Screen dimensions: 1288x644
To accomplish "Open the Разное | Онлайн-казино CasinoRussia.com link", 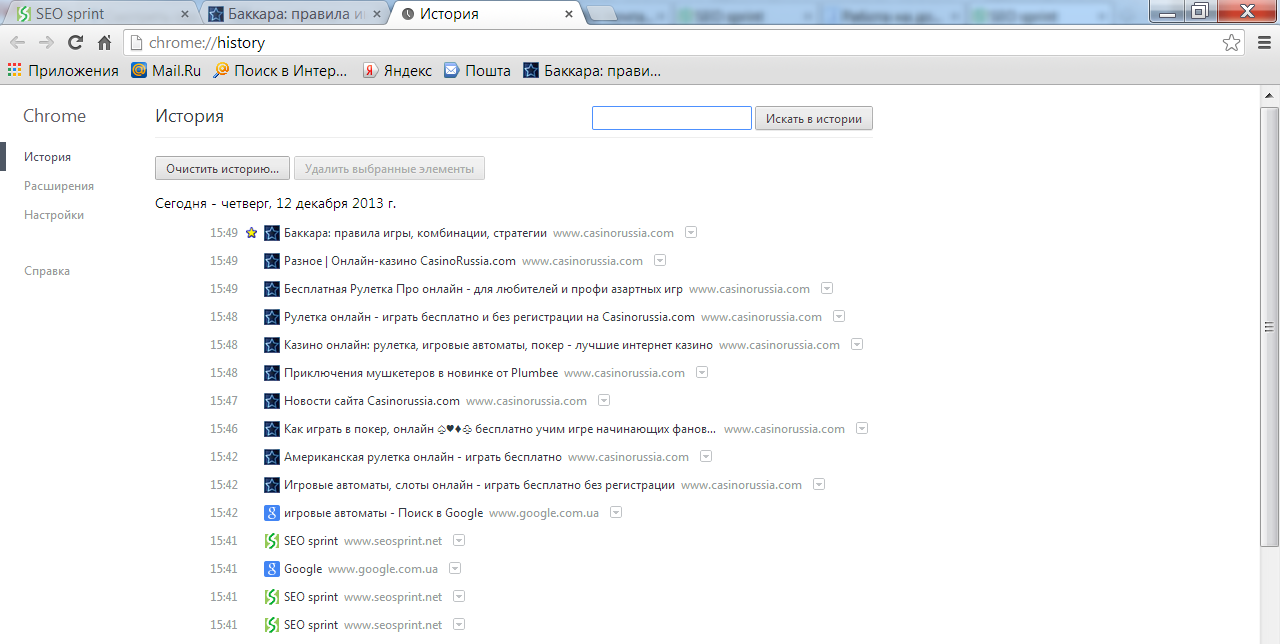I will coord(400,261).
